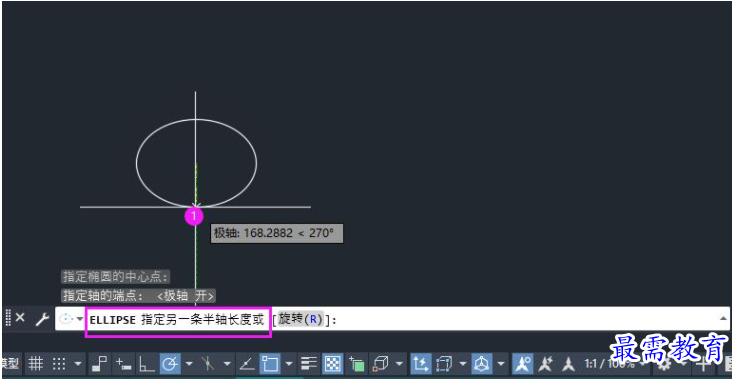
Task: Open isometric drafting plane dropdown
Action: 227,364
